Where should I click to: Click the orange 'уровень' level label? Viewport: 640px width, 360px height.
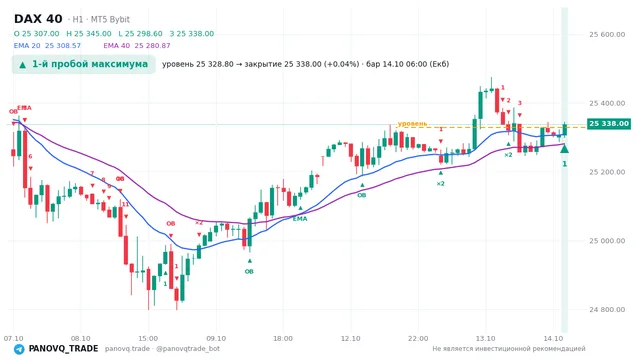tap(413, 123)
